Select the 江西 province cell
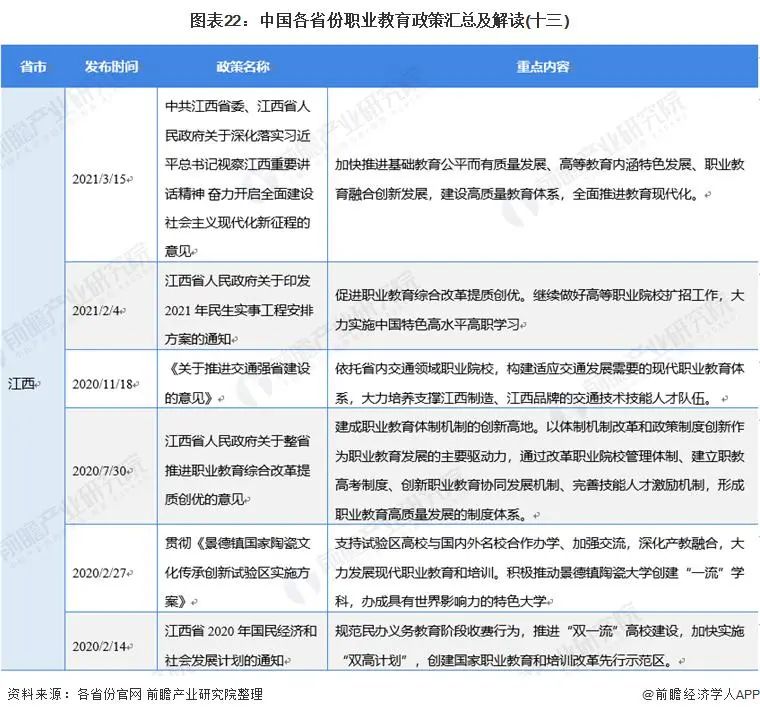Viewport: 760px width, 715px height. coord(27,382)
